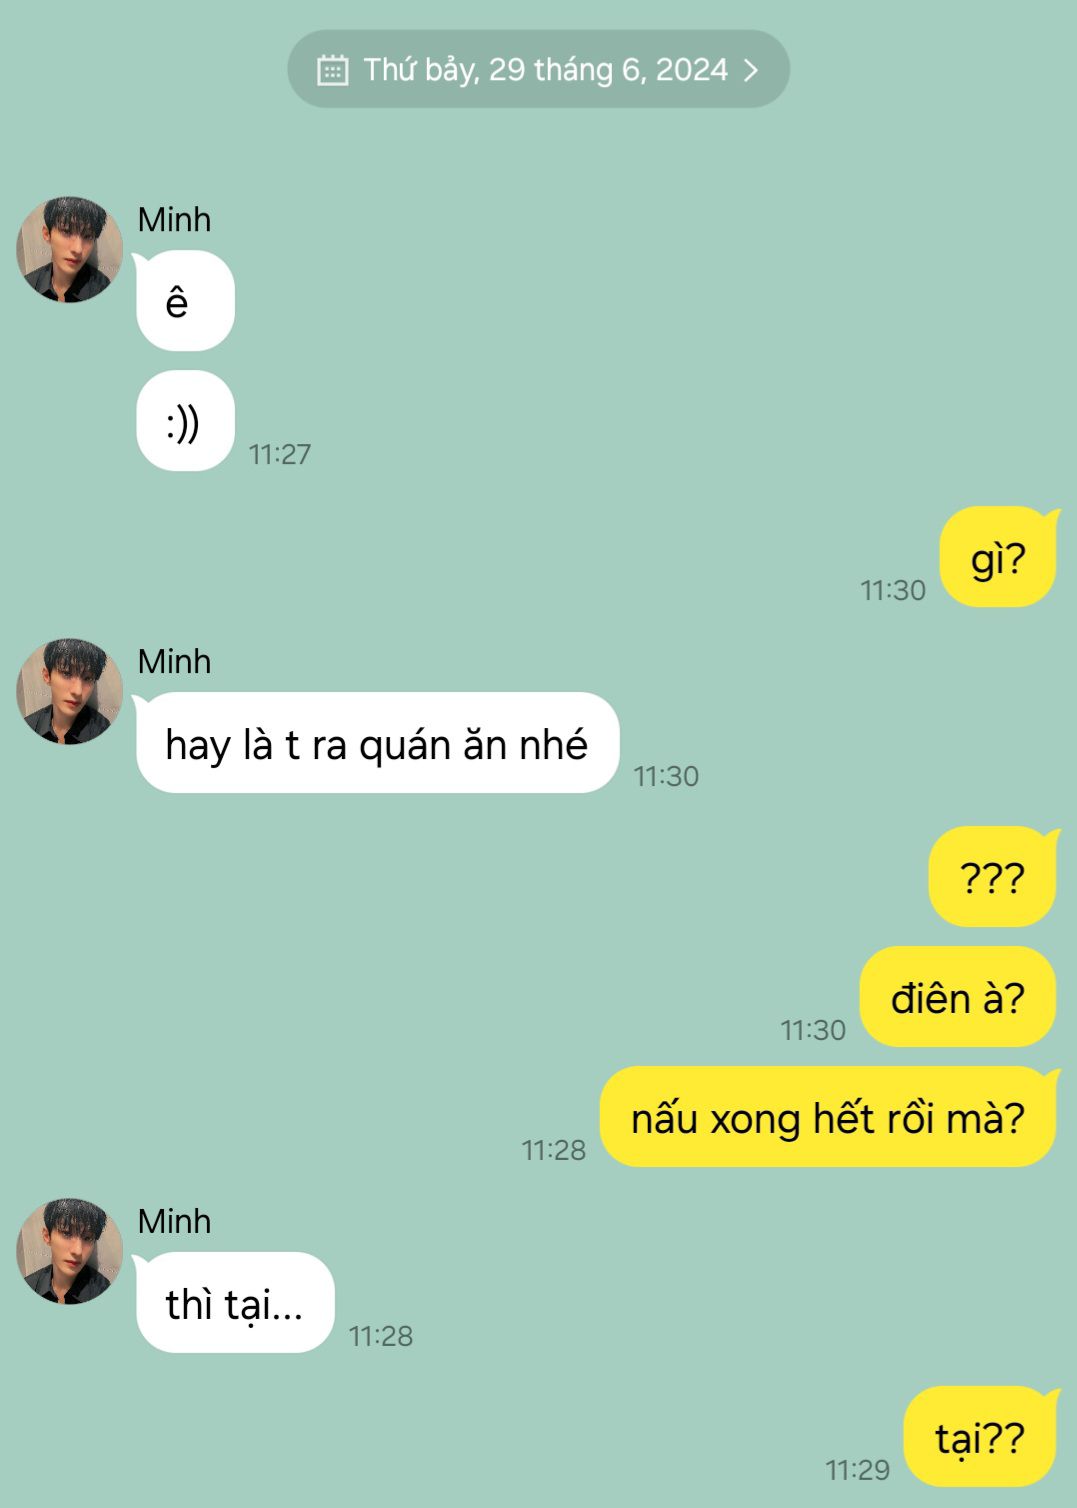Click the 11:27 timestamp beside ':))'
Screen dimensions: 1077x1508
280,454
